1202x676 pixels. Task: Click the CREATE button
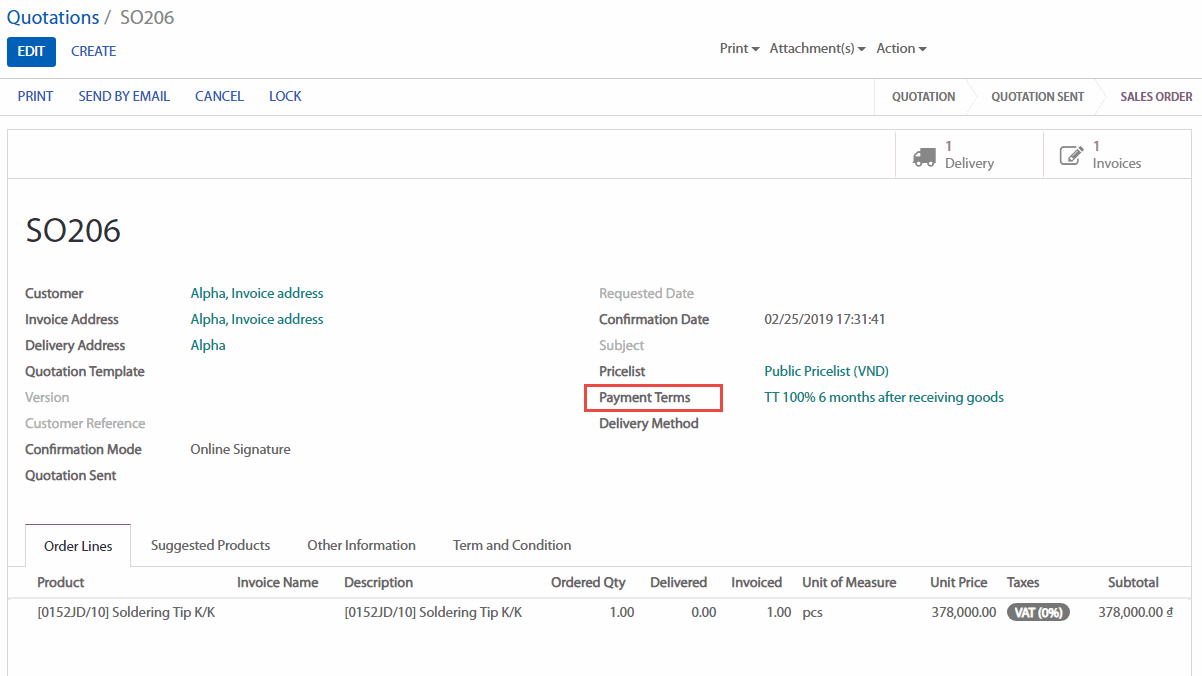tap(93, 52)
